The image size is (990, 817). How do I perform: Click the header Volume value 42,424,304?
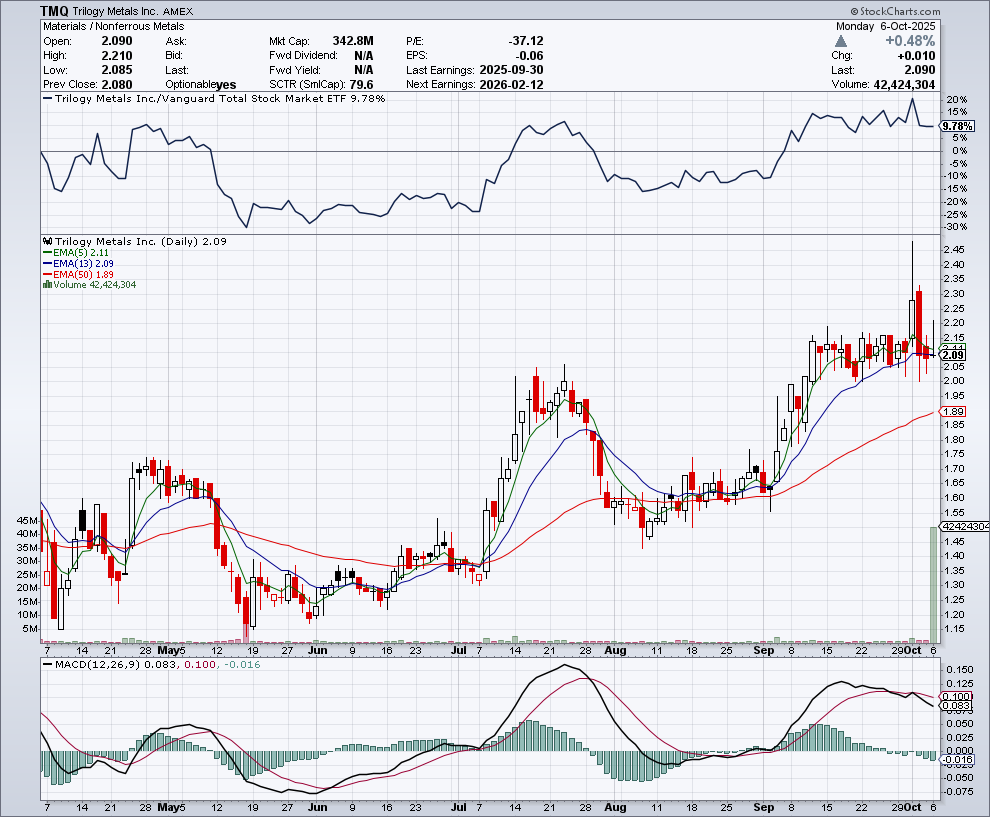[x=904, y=85]
